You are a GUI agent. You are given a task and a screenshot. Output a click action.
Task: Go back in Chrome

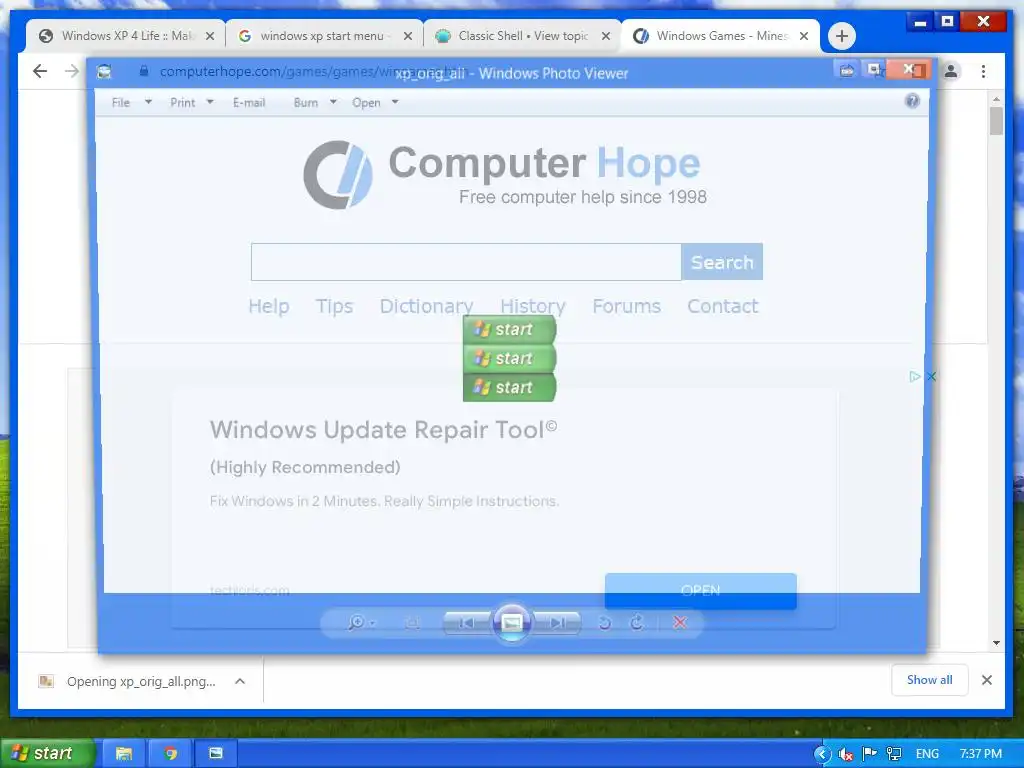[40, 71]
